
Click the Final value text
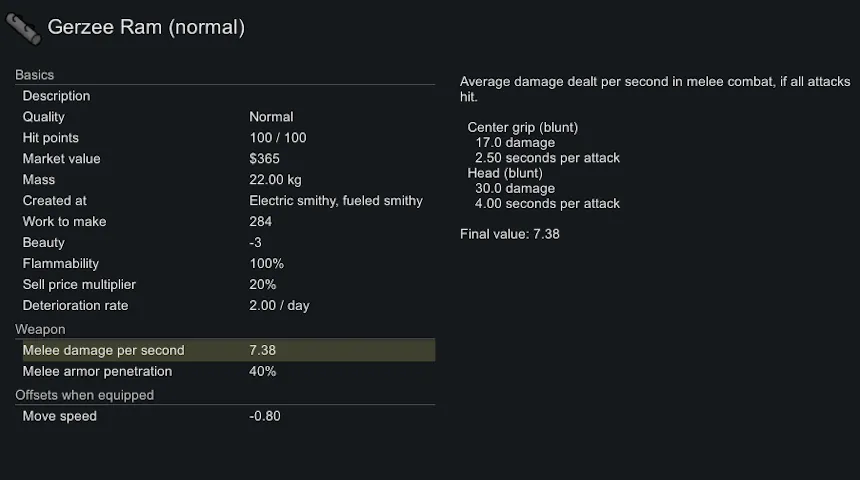point(509,234)
